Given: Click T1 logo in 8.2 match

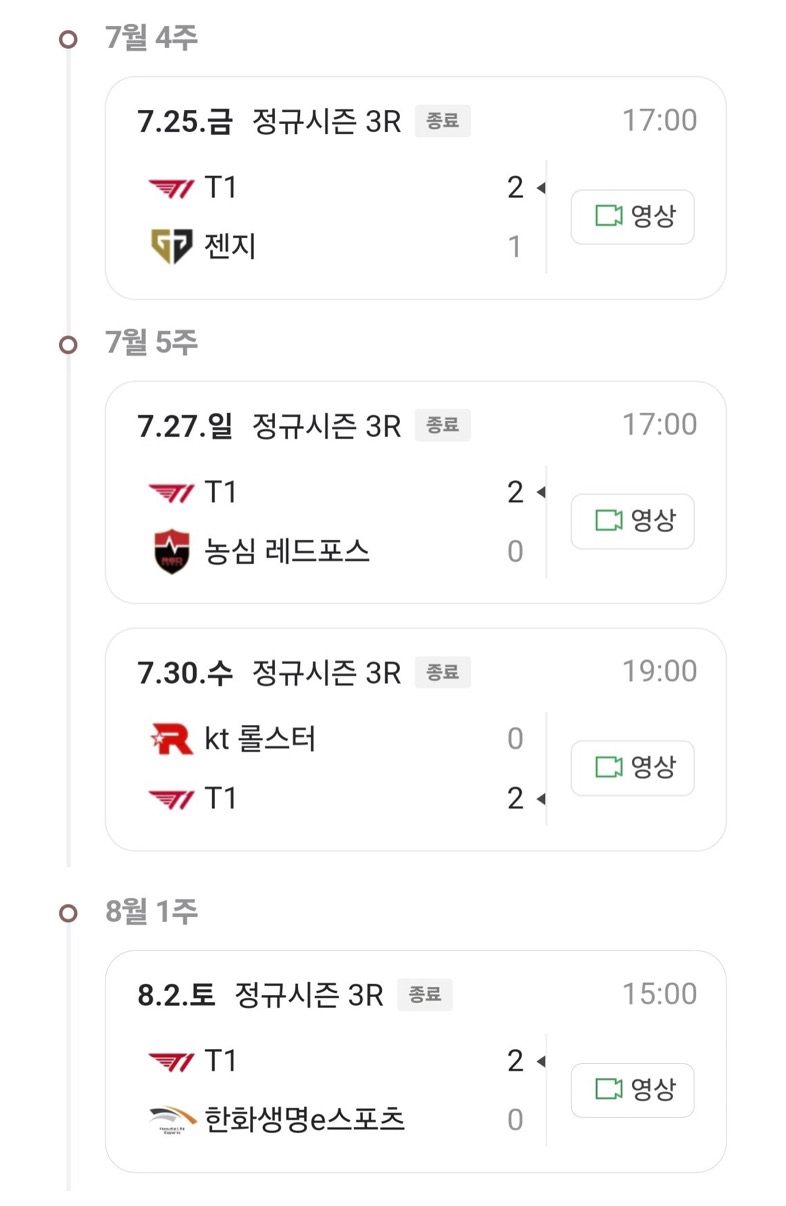Looking at the screenshot, I should [x=171, y=1061].
